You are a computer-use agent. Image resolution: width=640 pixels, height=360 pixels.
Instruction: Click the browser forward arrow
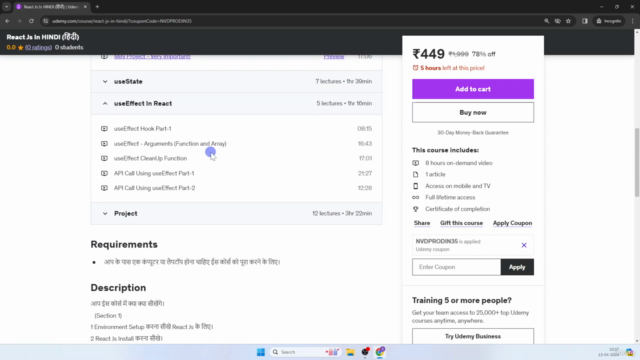pos(19,21)
